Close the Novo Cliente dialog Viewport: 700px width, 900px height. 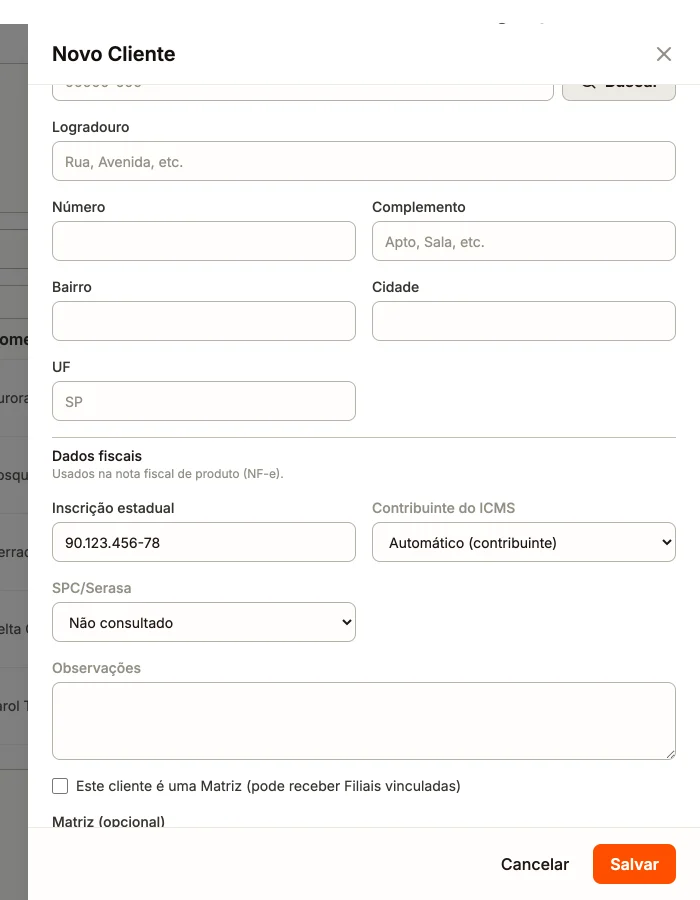pyautogui.click(x=664, y=54)
